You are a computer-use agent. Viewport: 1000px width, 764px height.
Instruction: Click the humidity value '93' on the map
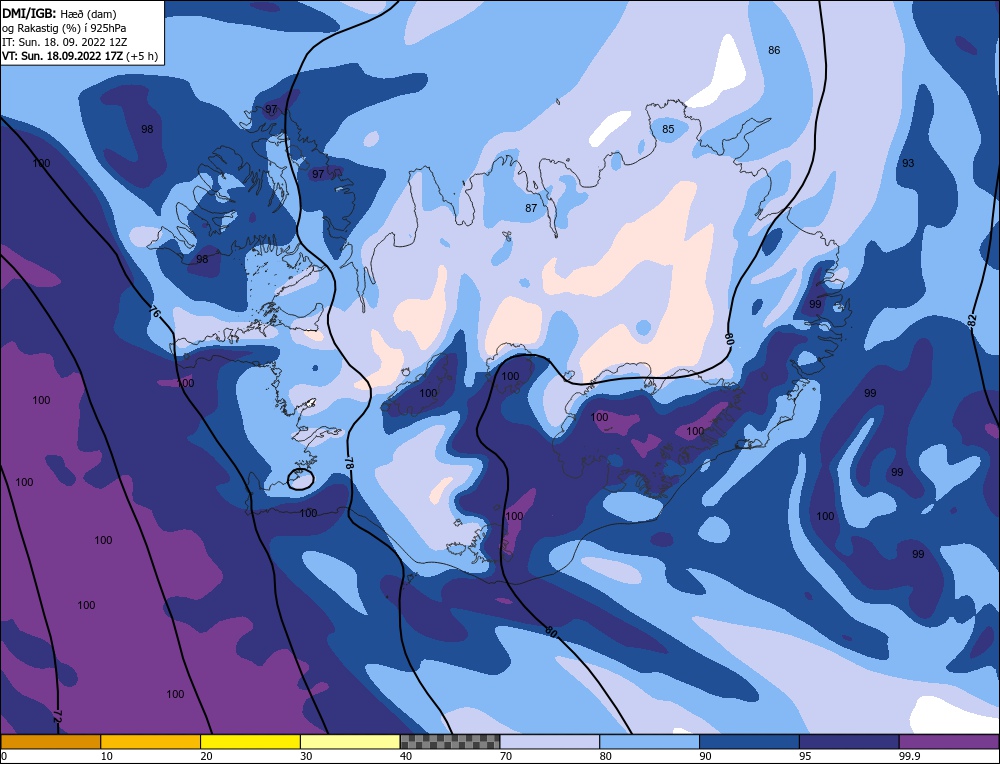tap(908, 163)
